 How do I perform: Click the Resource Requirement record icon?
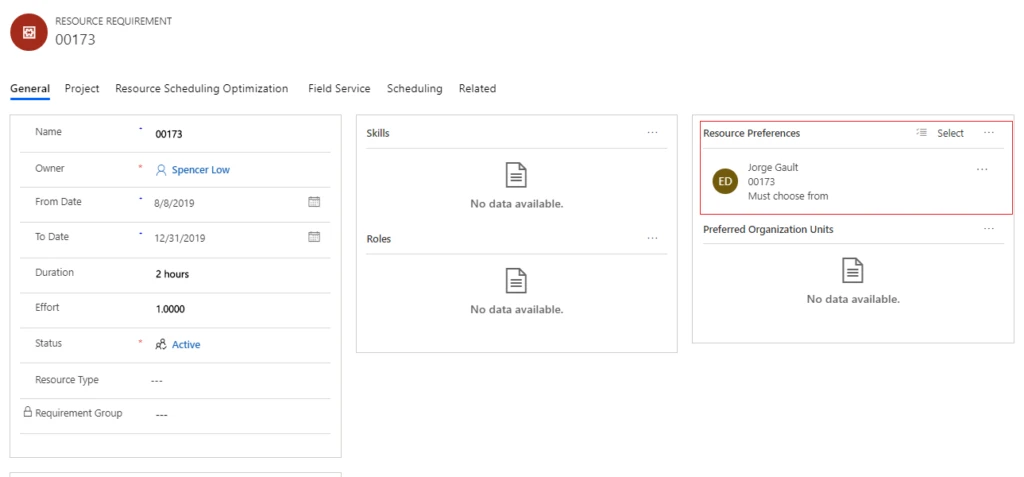[x=29, y=31]
